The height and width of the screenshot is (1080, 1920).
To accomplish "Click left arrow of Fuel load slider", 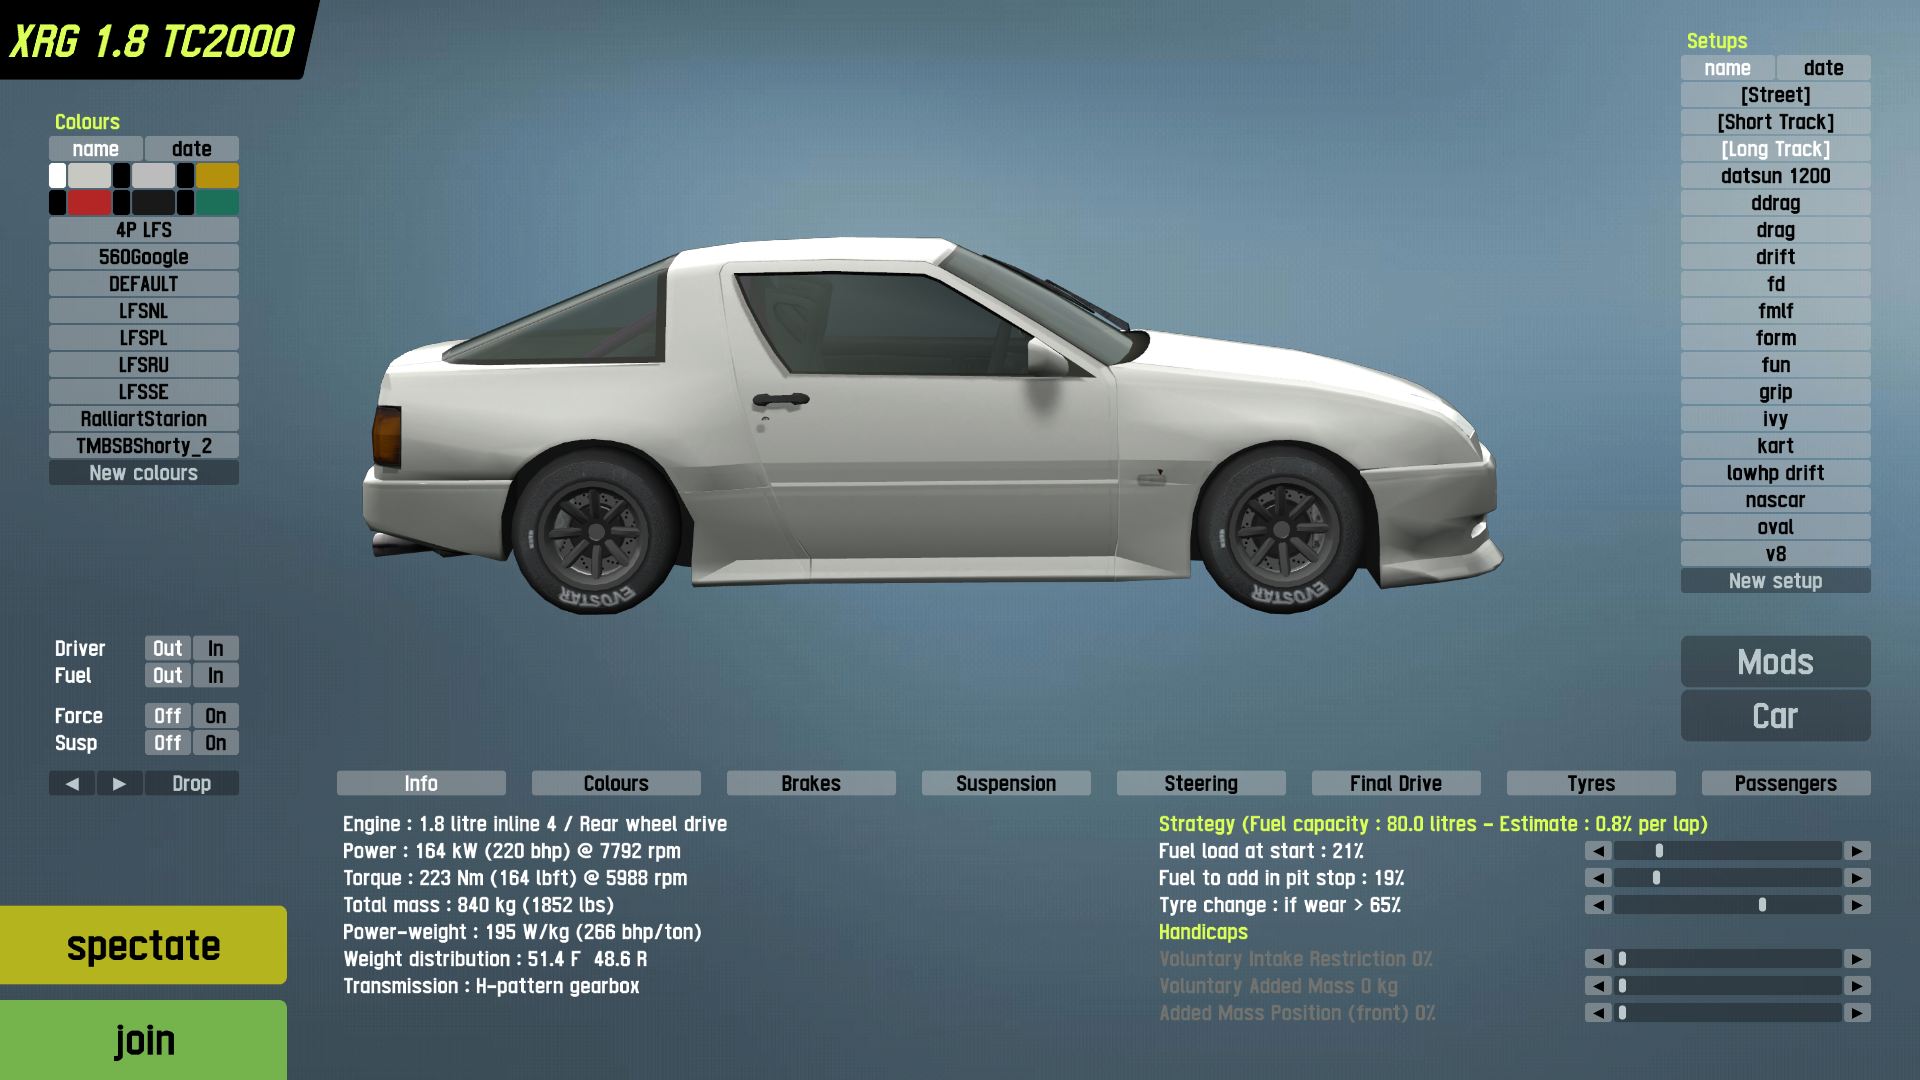I will point(1598,851).
